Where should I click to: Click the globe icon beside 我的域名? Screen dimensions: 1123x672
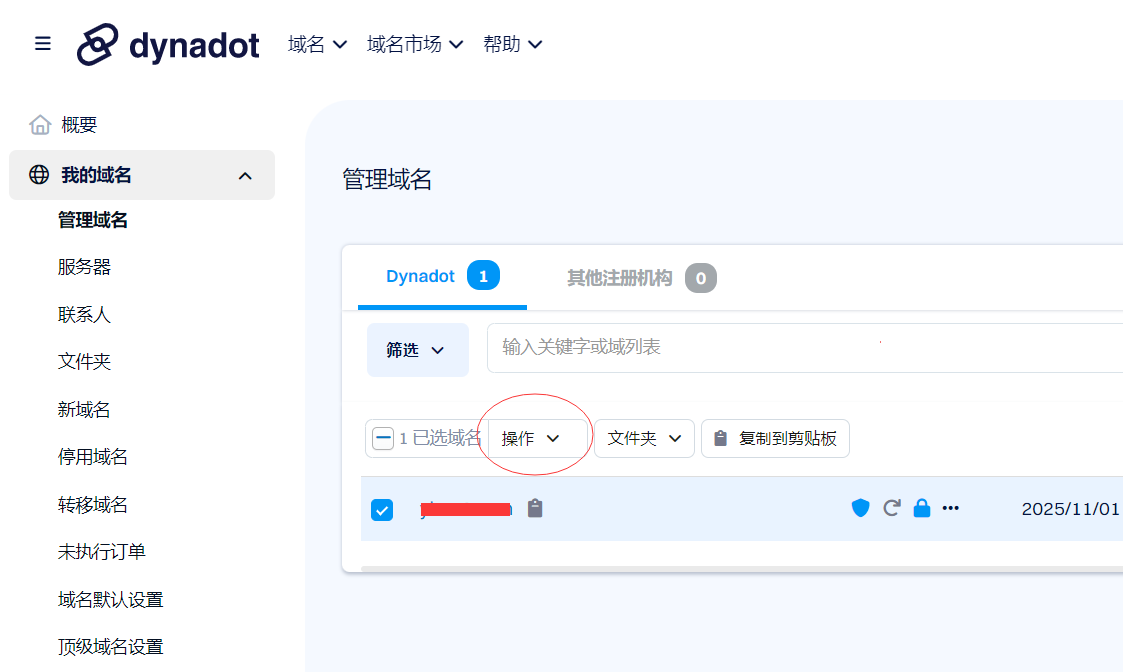pos(39,174)
